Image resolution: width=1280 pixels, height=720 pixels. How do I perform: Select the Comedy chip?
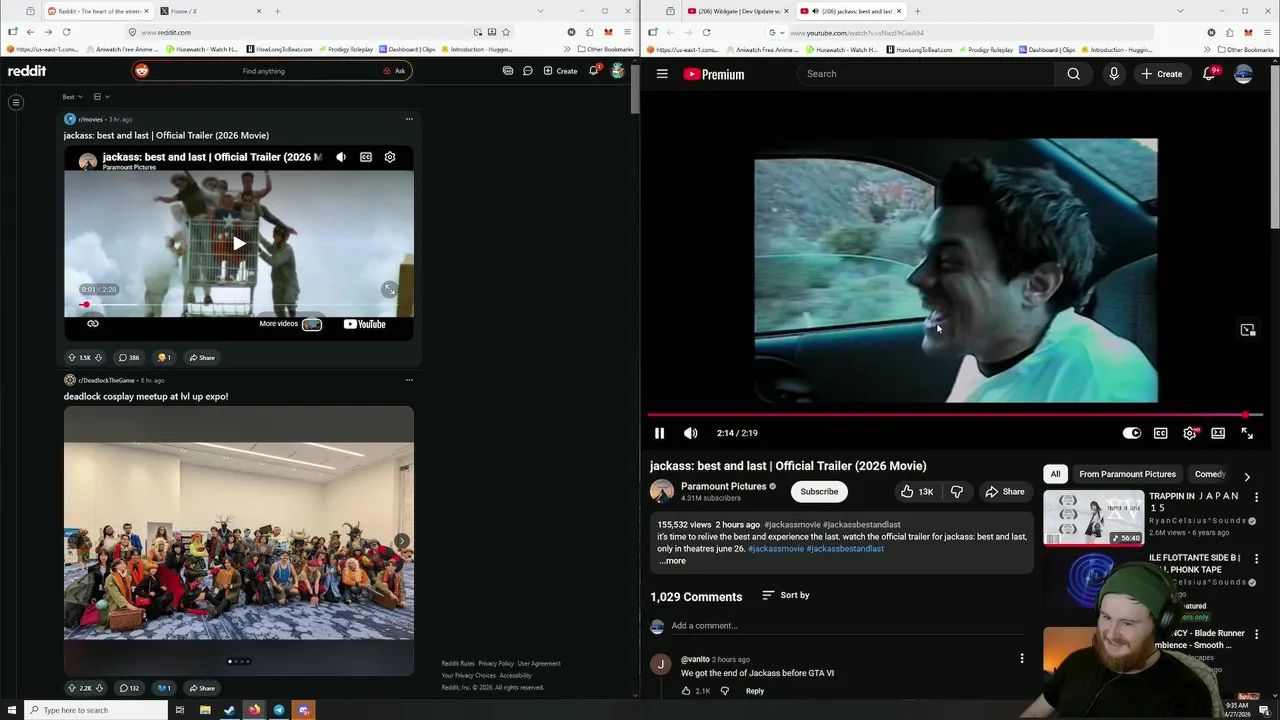click(1210, 474)
